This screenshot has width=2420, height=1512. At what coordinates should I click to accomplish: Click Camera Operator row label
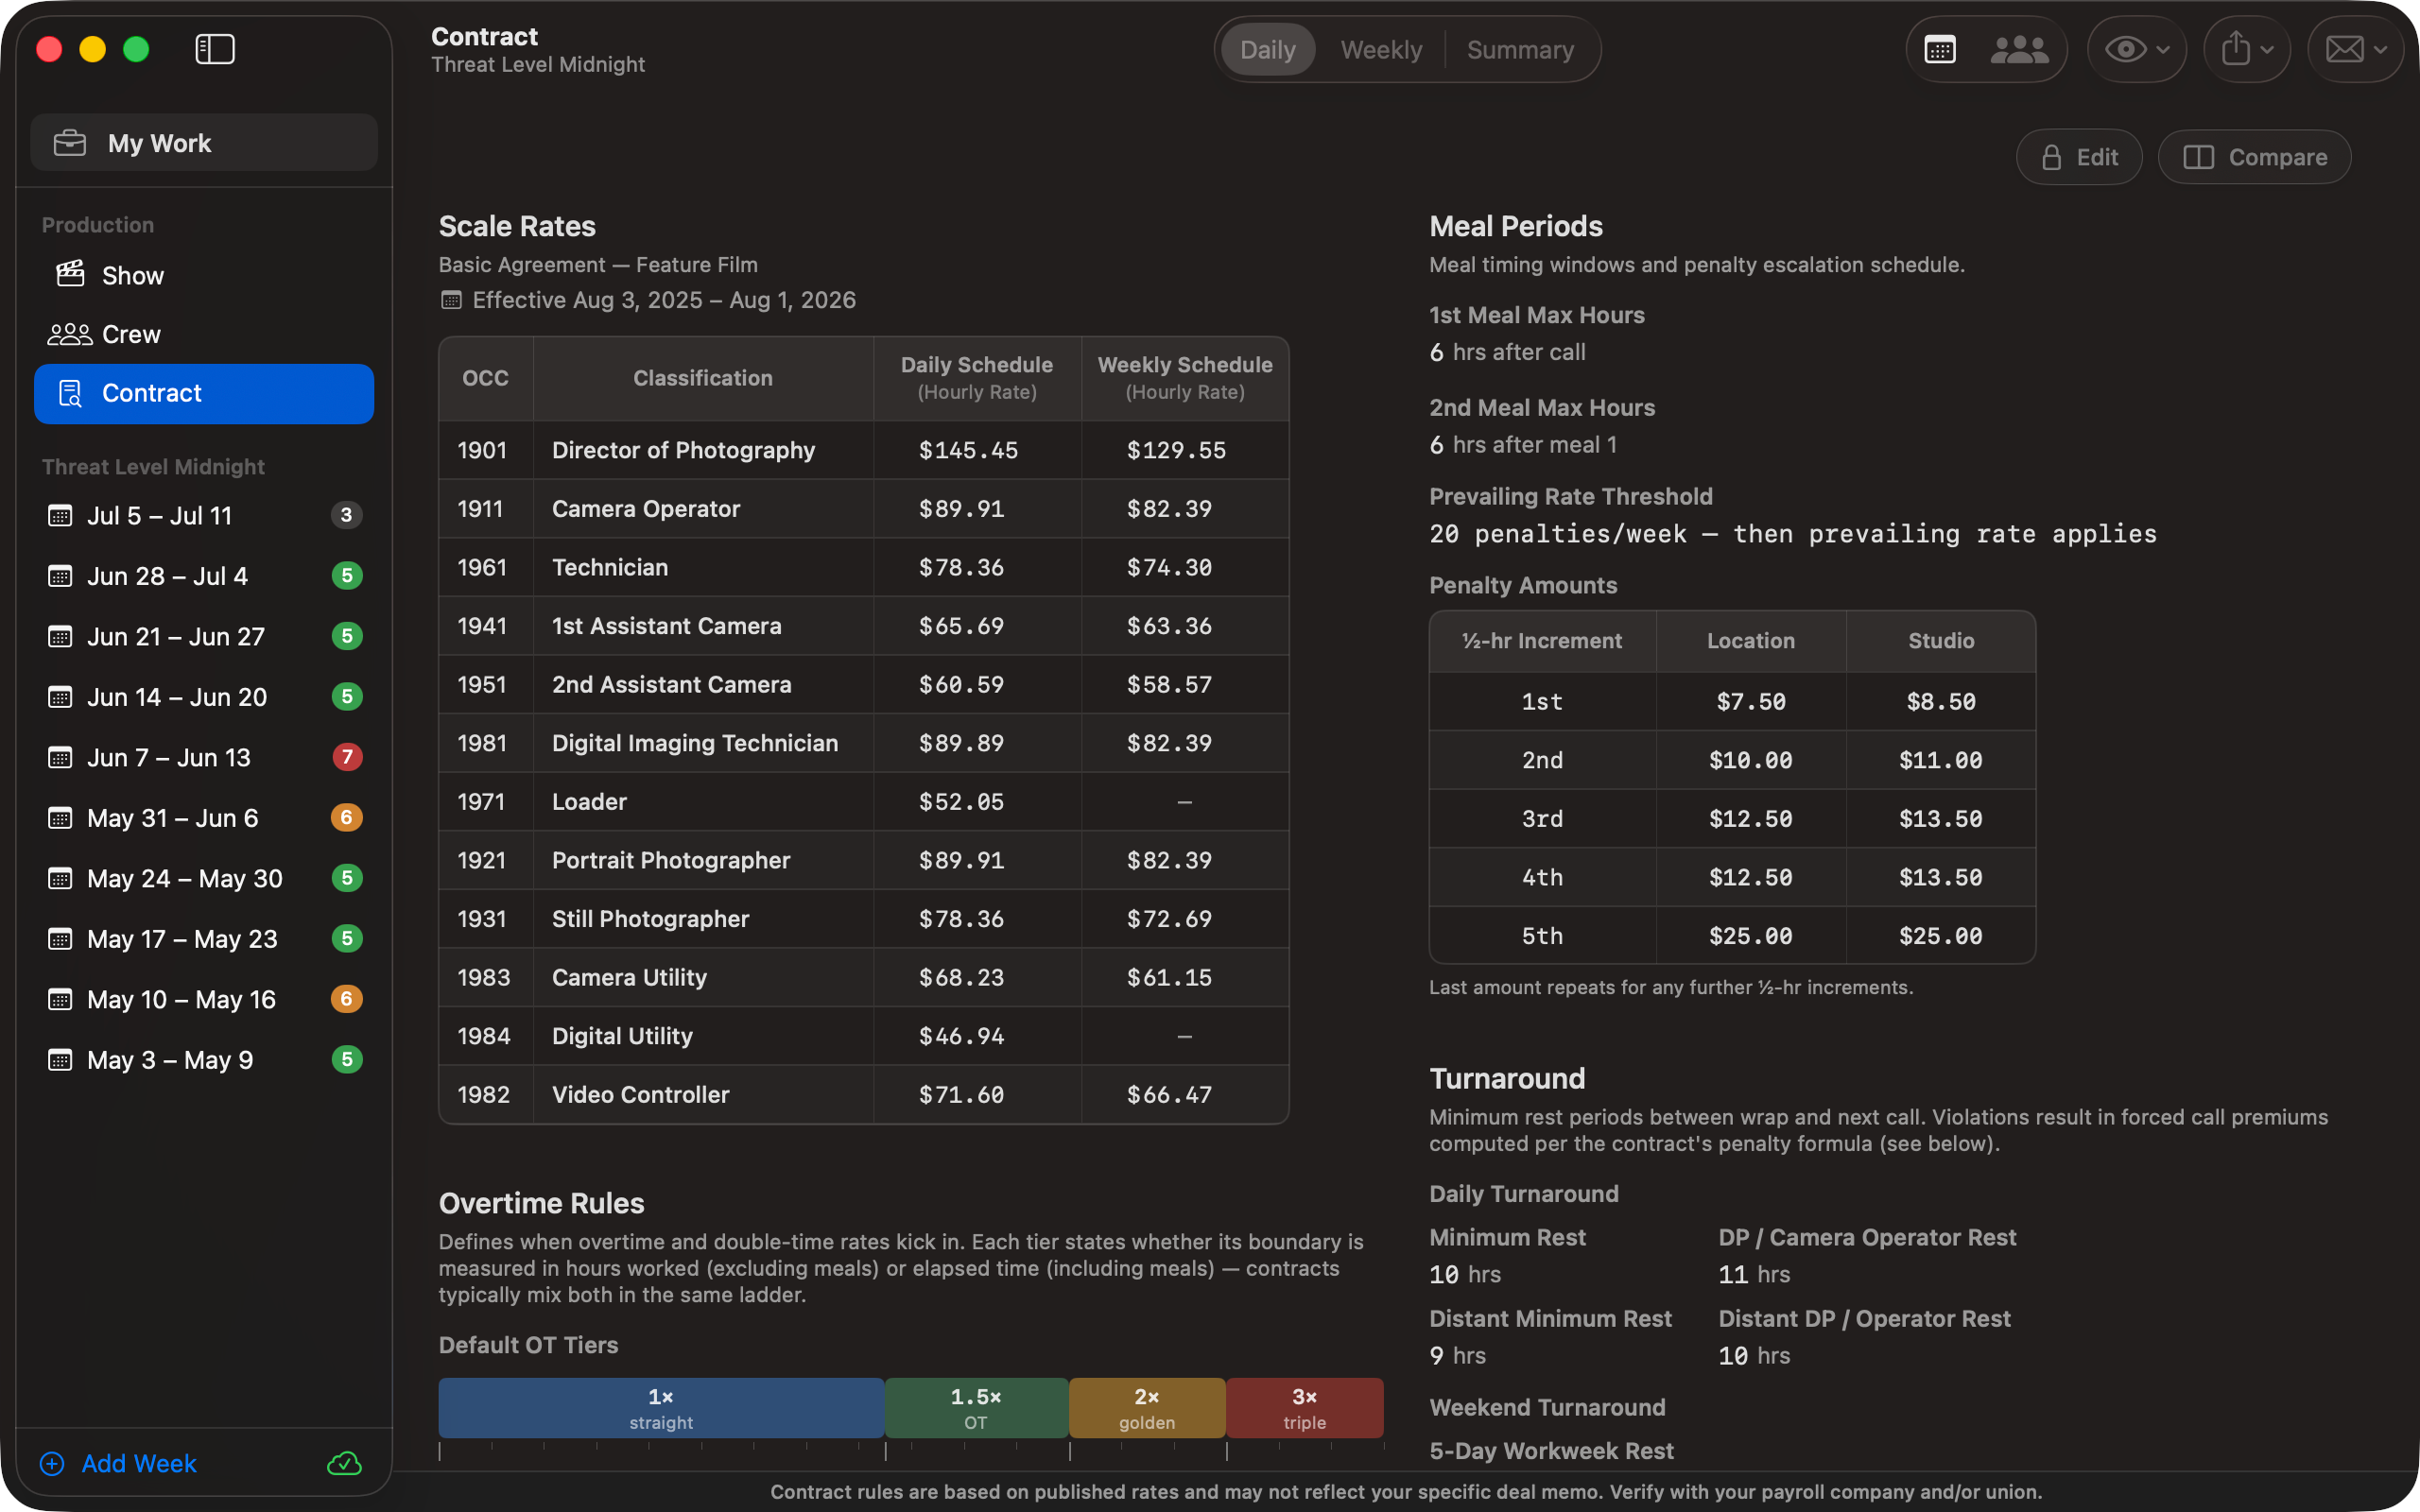click(x=646, y=509)
